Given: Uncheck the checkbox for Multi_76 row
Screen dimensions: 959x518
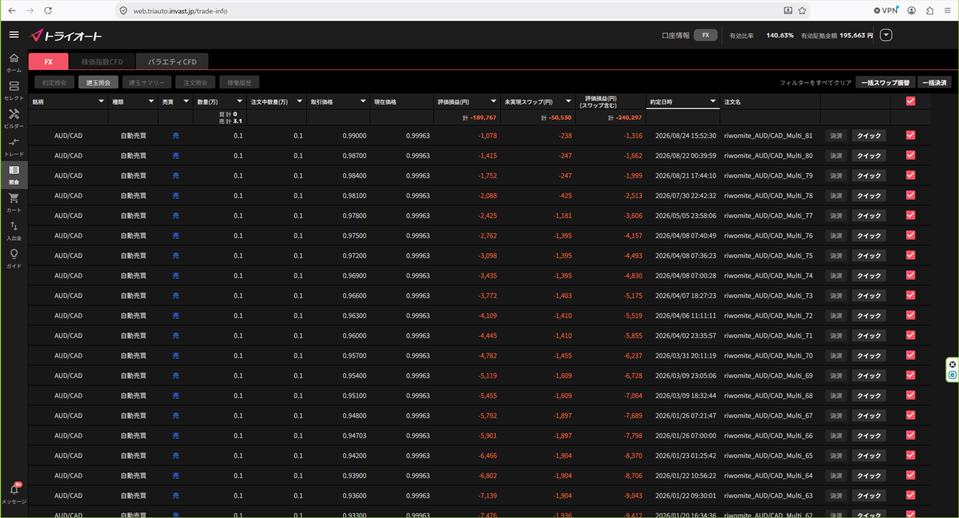Looking at the screenshot, I should coord(911,235).
